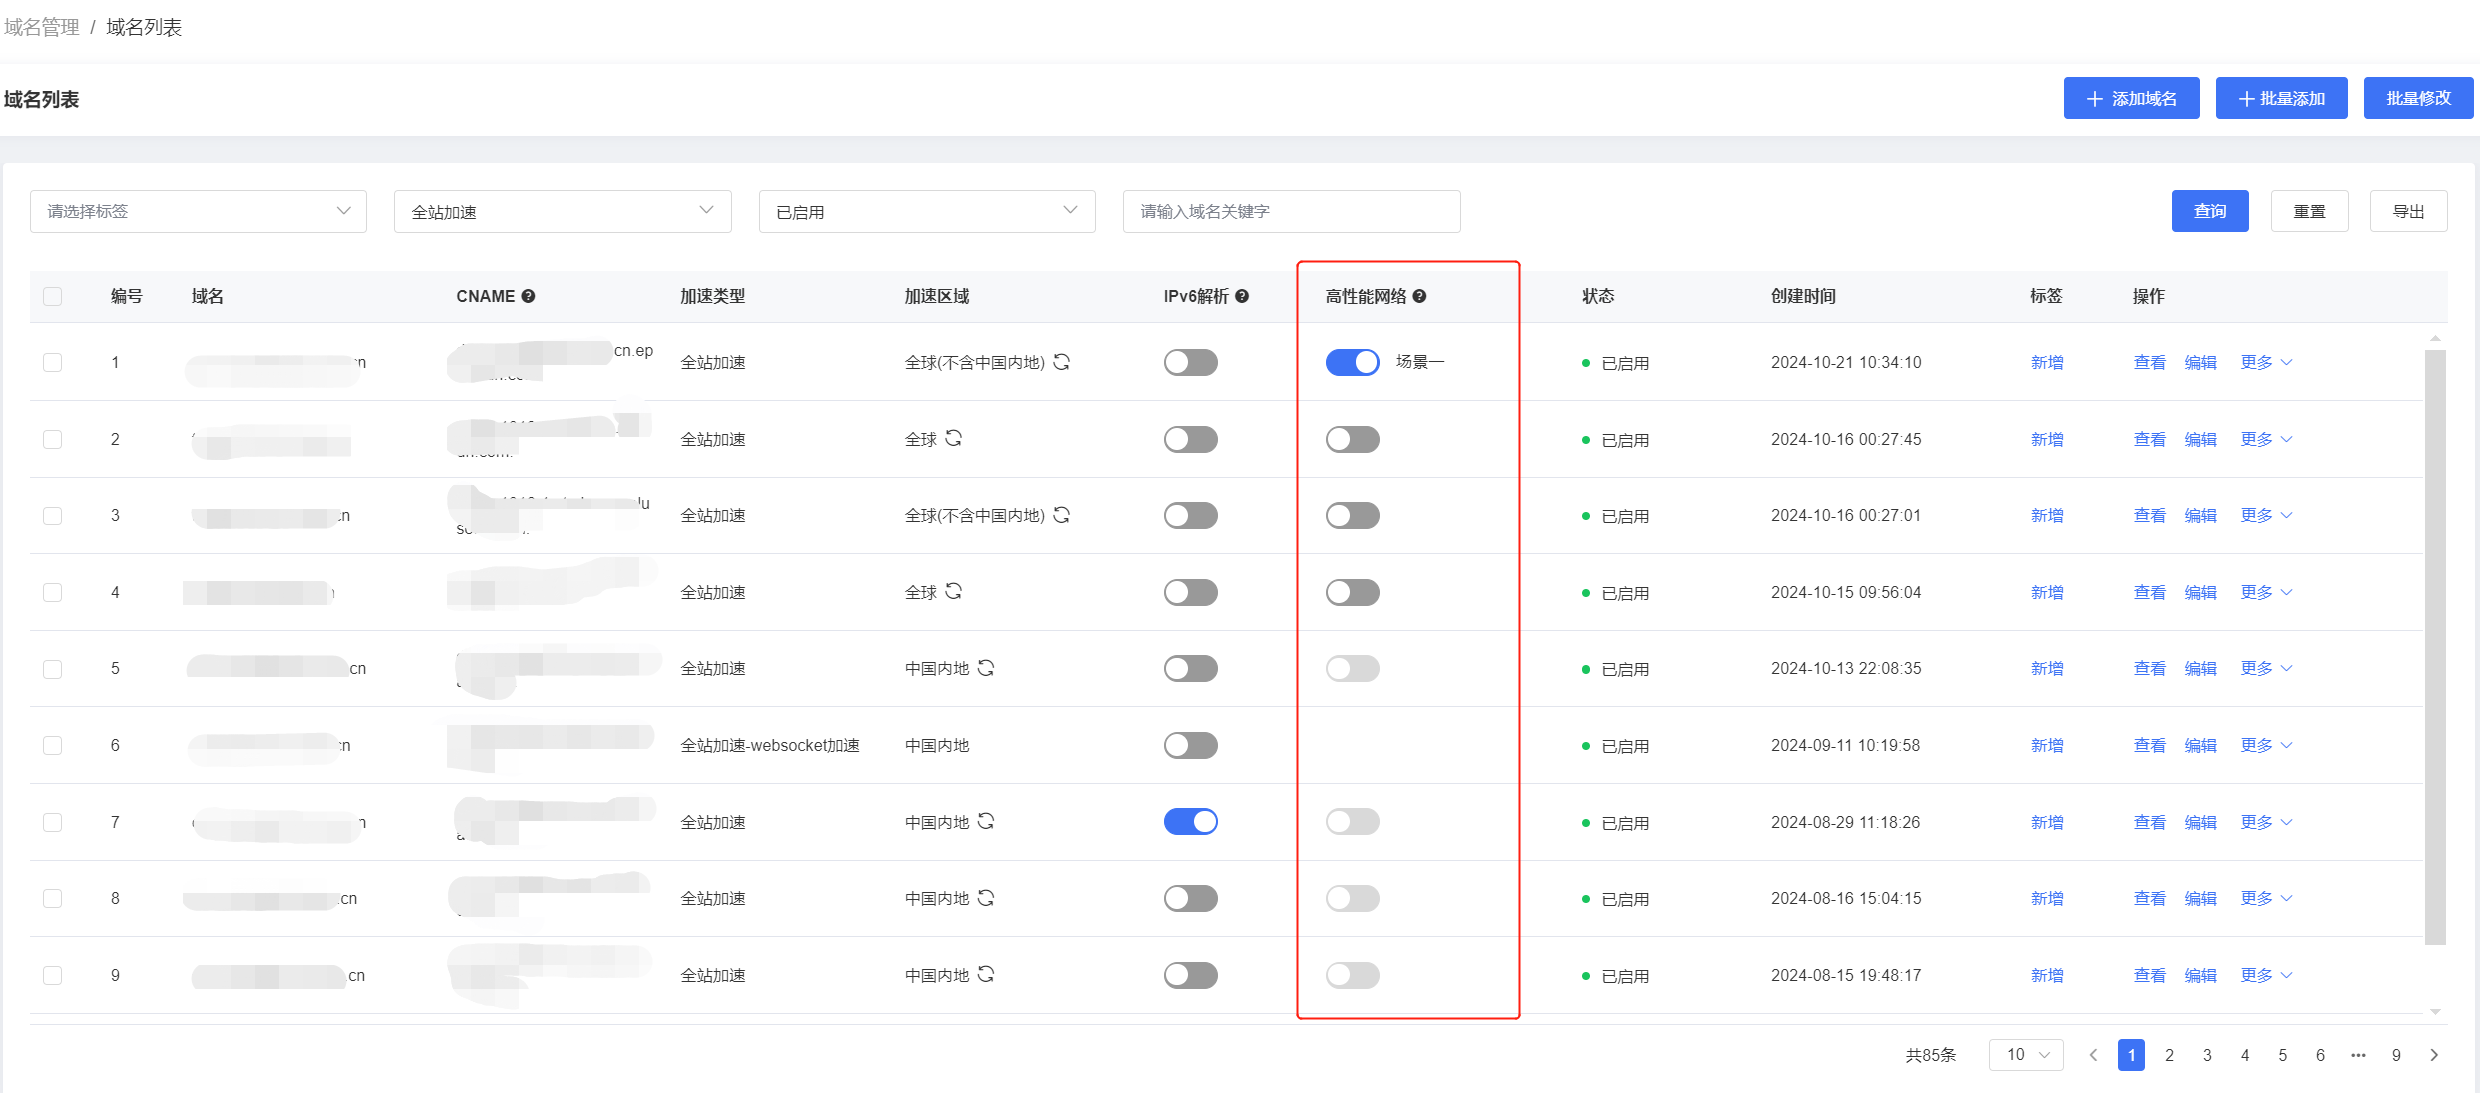Click 查看 link for row 4
Viewport: 2480px width, 1093px height.
coord(2149,592)
